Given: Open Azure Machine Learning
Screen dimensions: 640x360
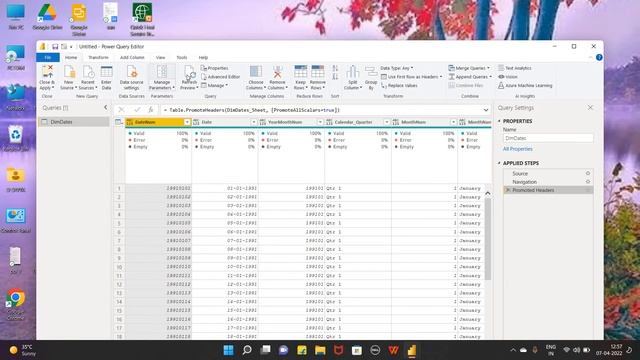Looking at the screenshot, I should [525, 86].
